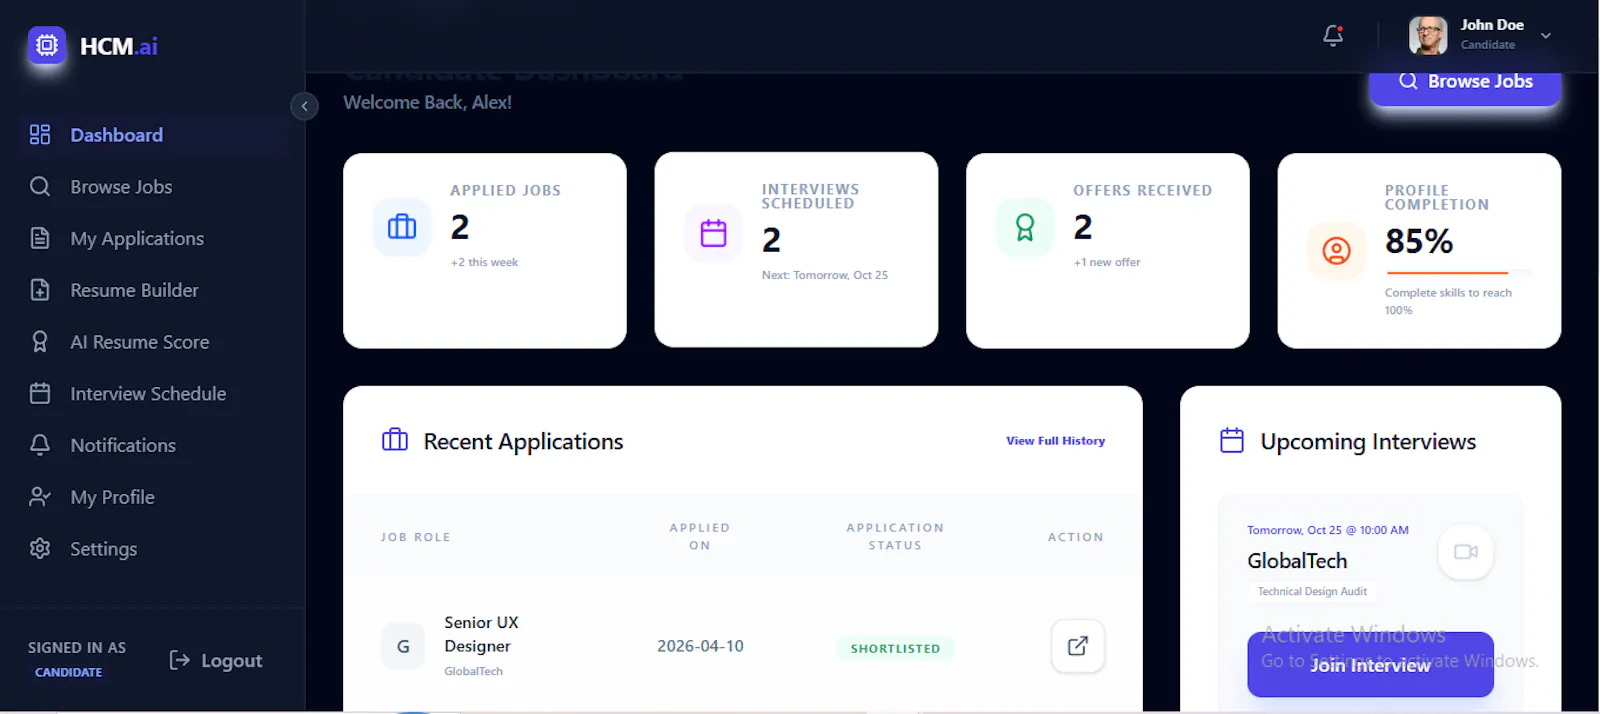Click the Applied Jobs briefcase icon

click(402, 227)
